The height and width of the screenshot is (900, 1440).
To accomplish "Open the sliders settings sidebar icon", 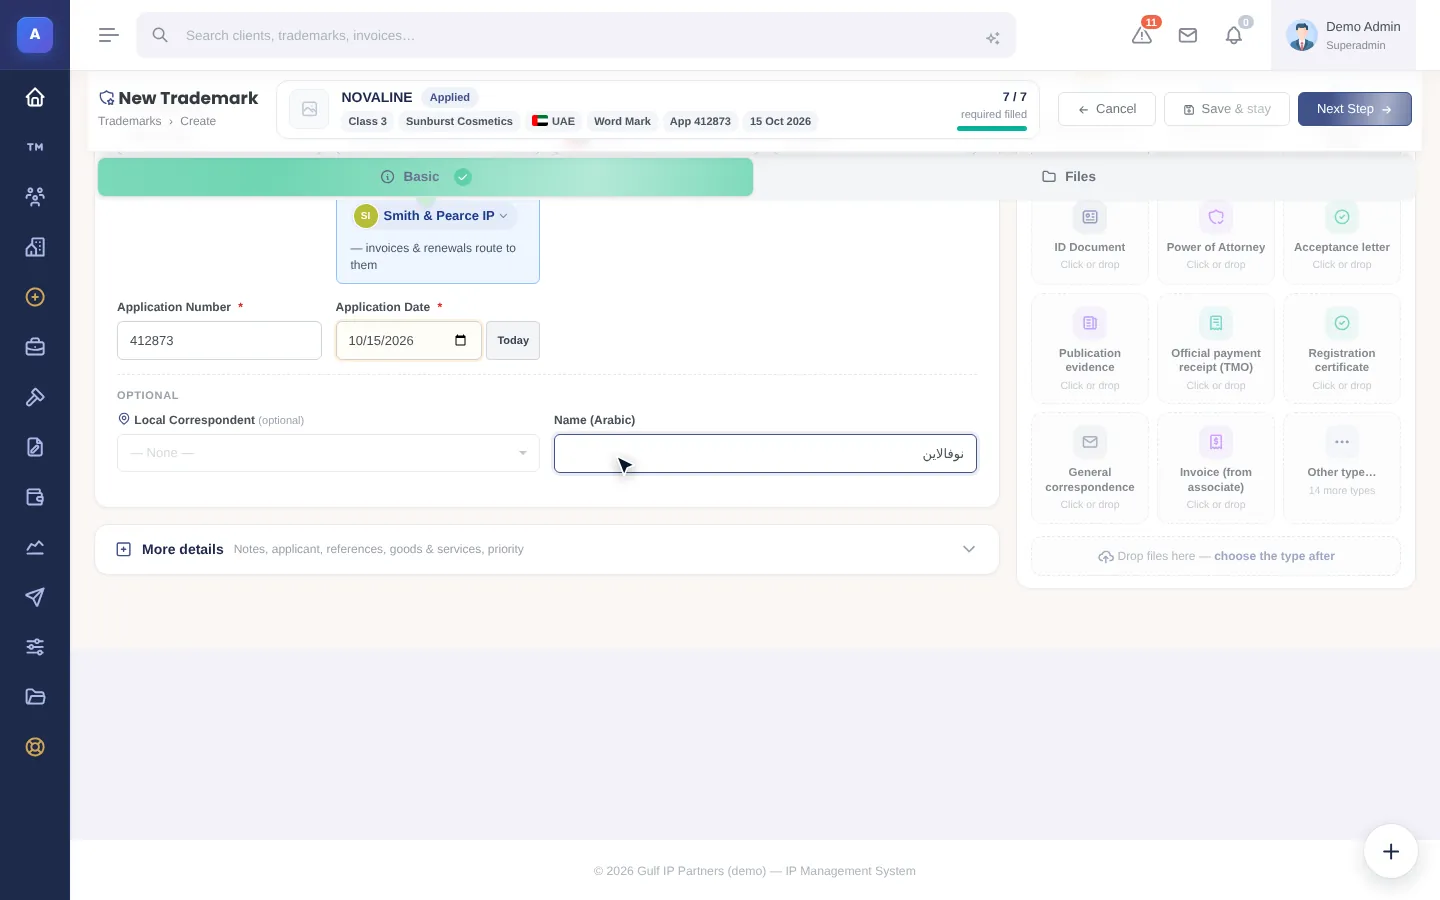I will coord(35,647).
